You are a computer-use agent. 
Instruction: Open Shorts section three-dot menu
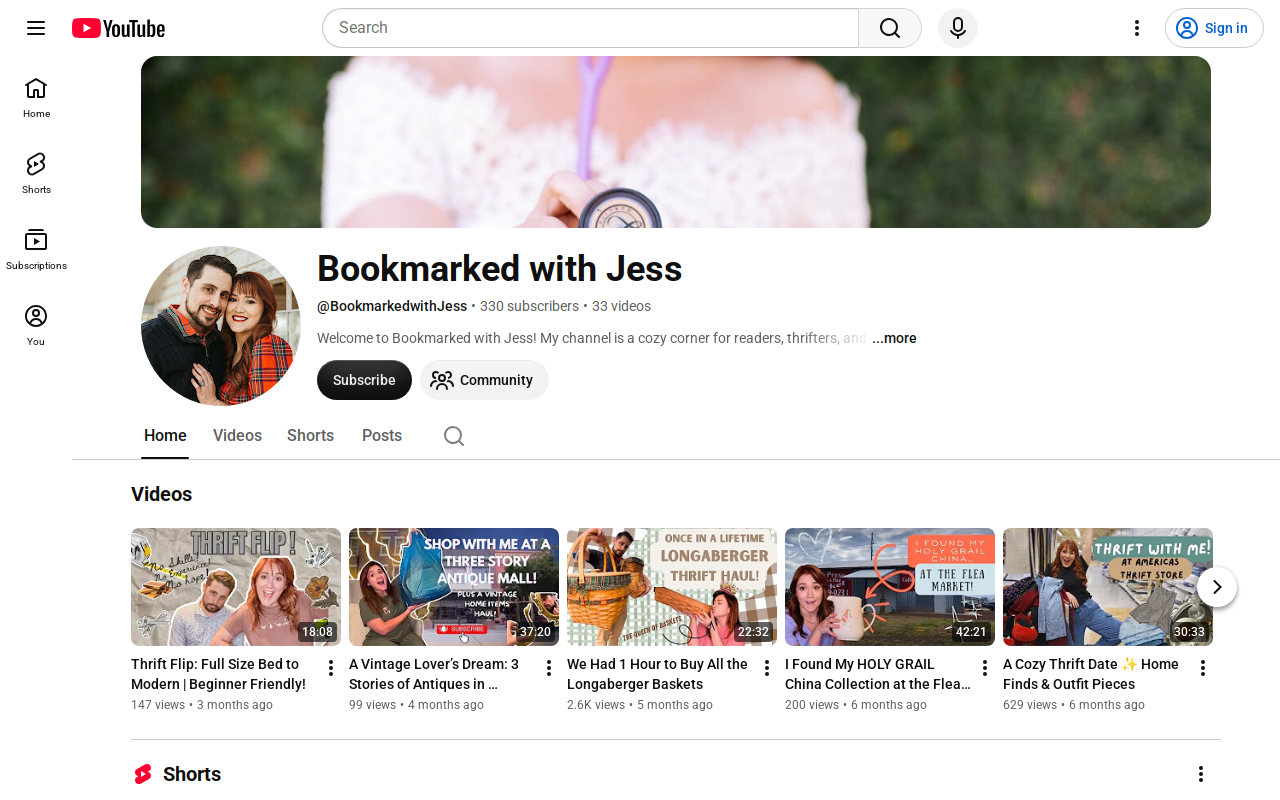[1201, 774]
